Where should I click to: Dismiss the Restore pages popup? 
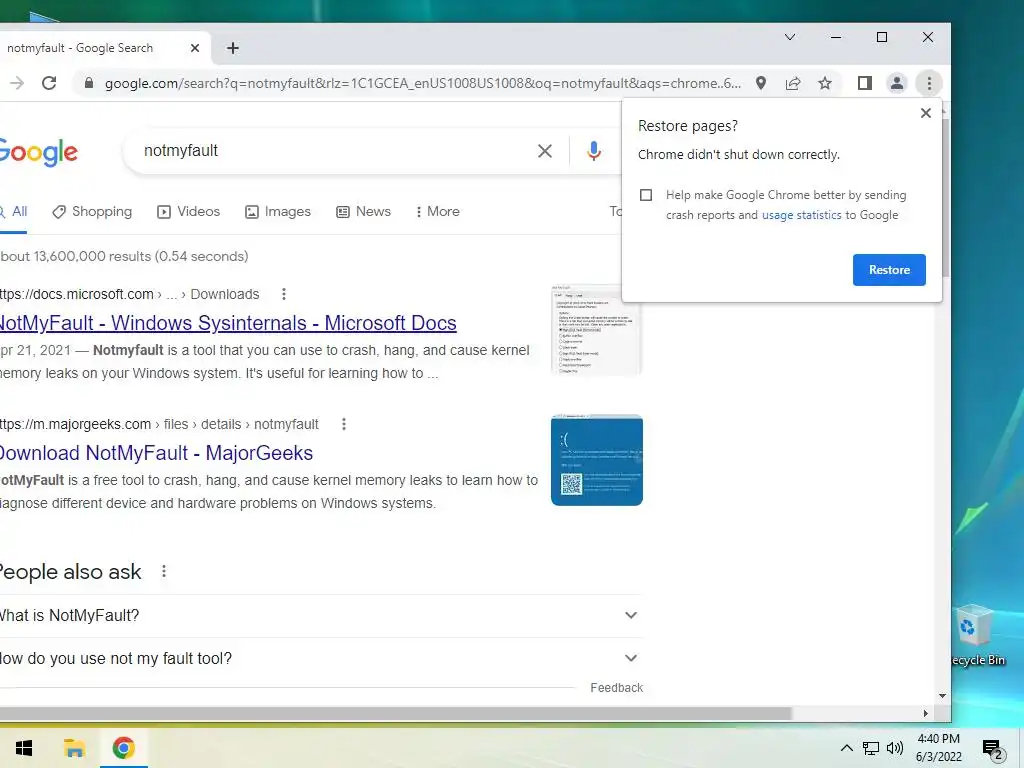(x=925, y=113)
